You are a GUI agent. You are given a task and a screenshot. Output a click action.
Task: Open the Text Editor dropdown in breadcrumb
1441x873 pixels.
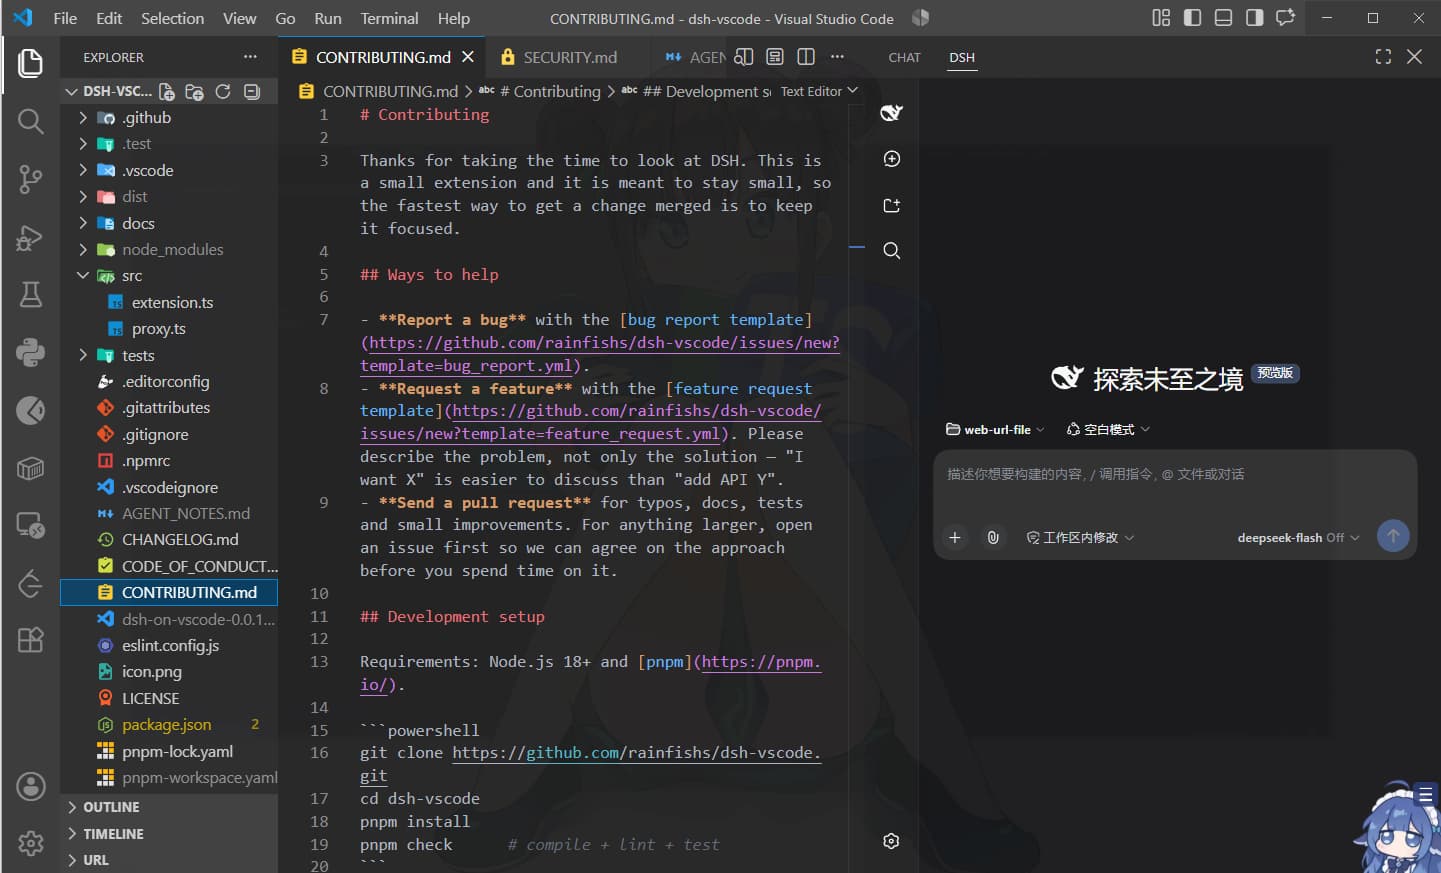click(x=819, y=91)
